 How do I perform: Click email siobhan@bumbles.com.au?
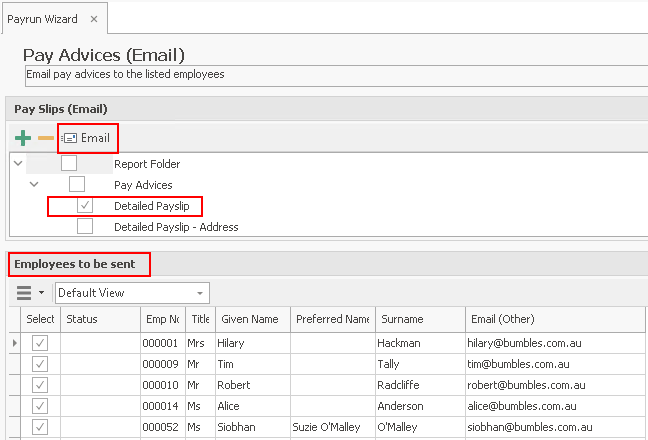click(530, 427)
